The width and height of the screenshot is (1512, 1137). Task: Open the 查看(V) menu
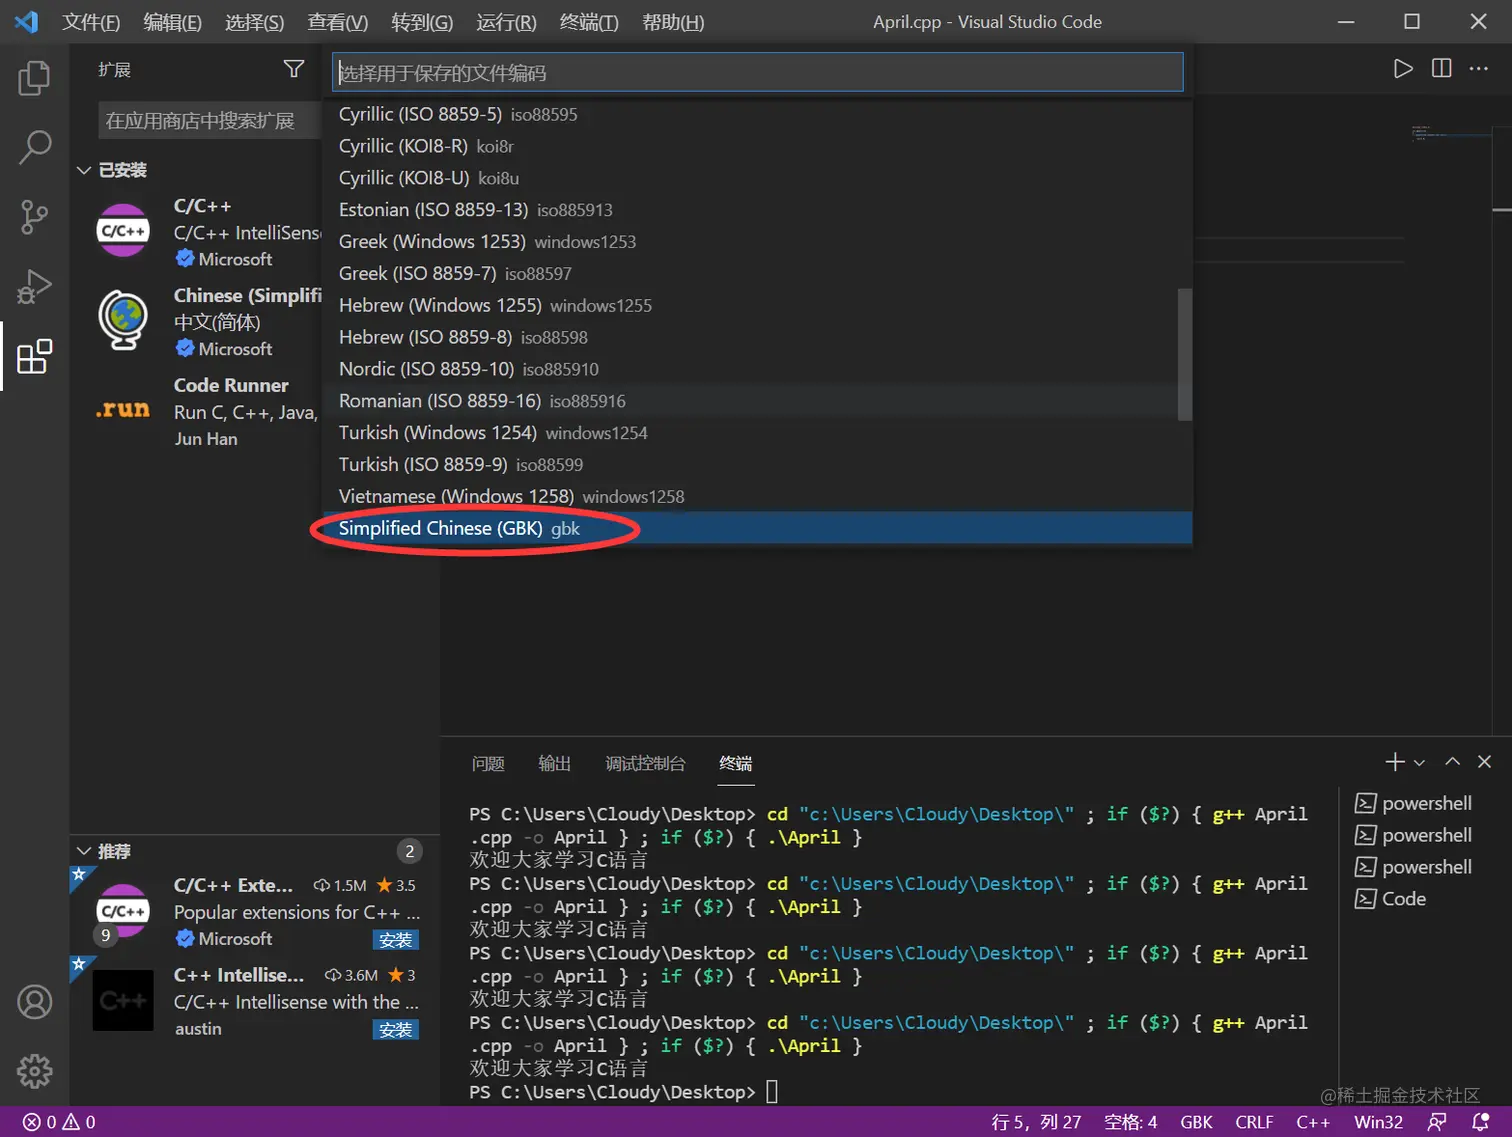[x=337, y=22]
